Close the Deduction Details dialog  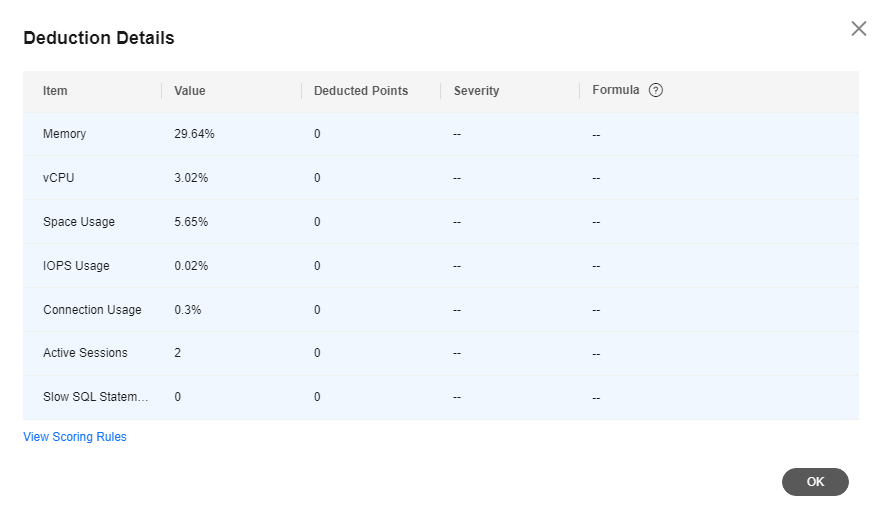[x=858, y=29]
